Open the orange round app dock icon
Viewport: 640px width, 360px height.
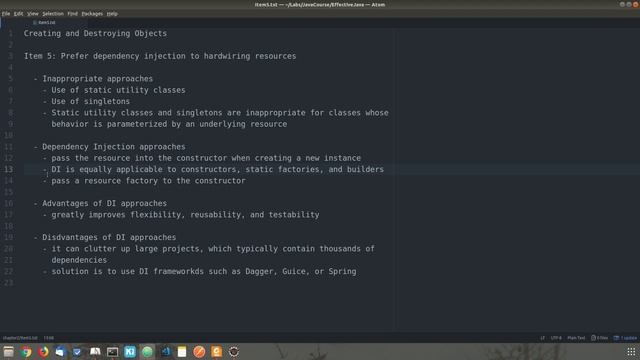click(x=199, y=351)
